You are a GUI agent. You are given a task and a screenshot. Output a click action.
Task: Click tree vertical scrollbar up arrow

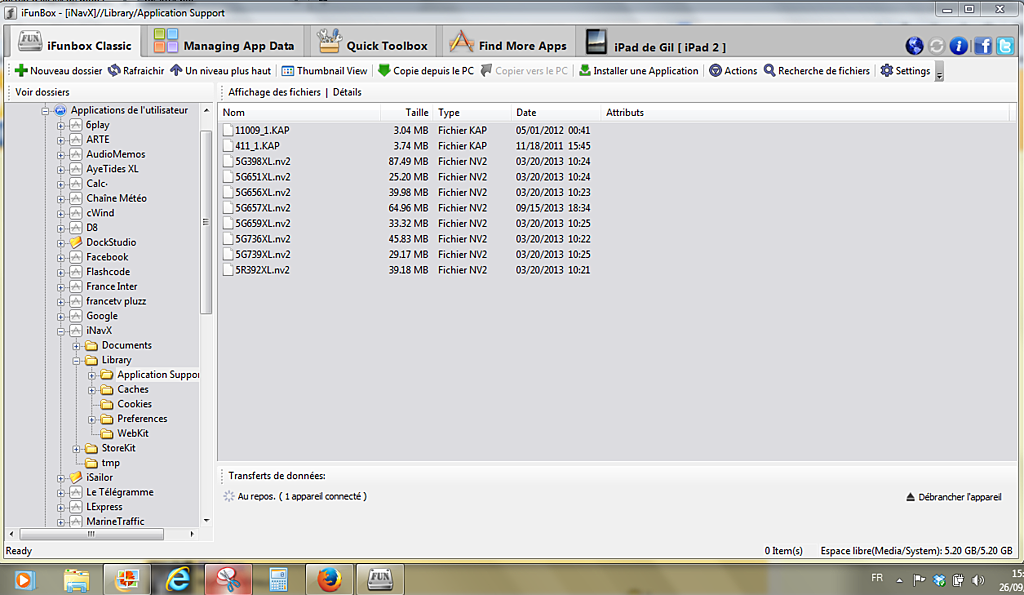206,110
